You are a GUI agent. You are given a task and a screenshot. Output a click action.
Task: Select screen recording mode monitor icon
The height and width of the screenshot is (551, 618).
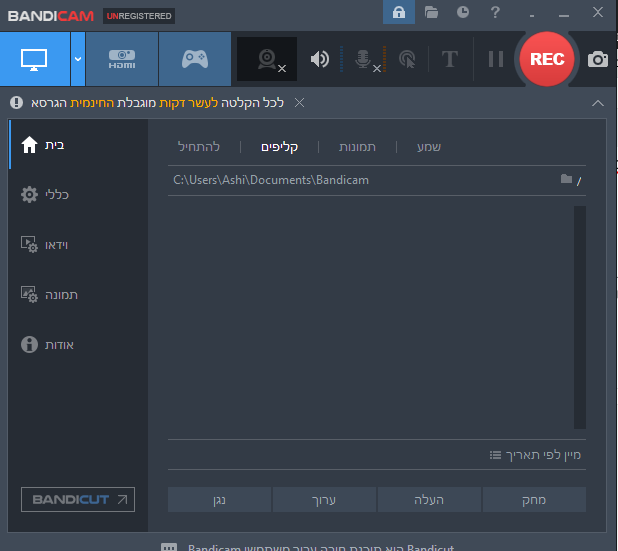pos(35,59)
